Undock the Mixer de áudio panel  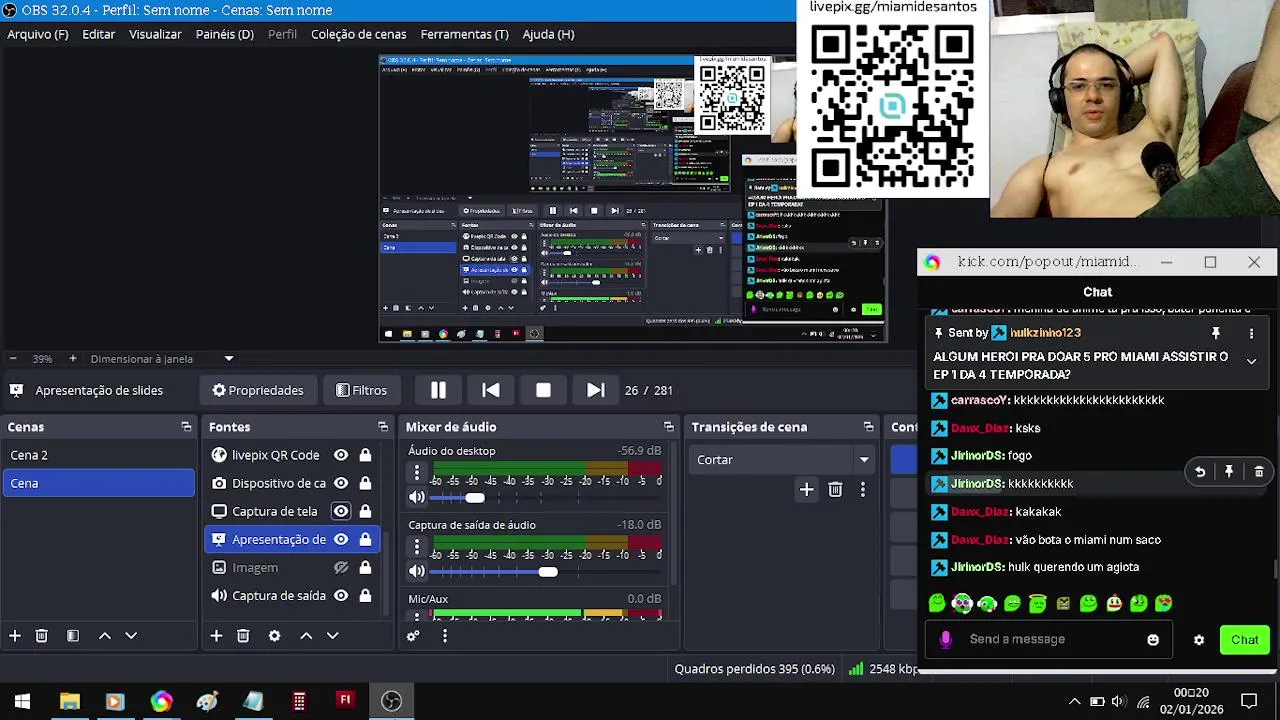click(669, 427)
